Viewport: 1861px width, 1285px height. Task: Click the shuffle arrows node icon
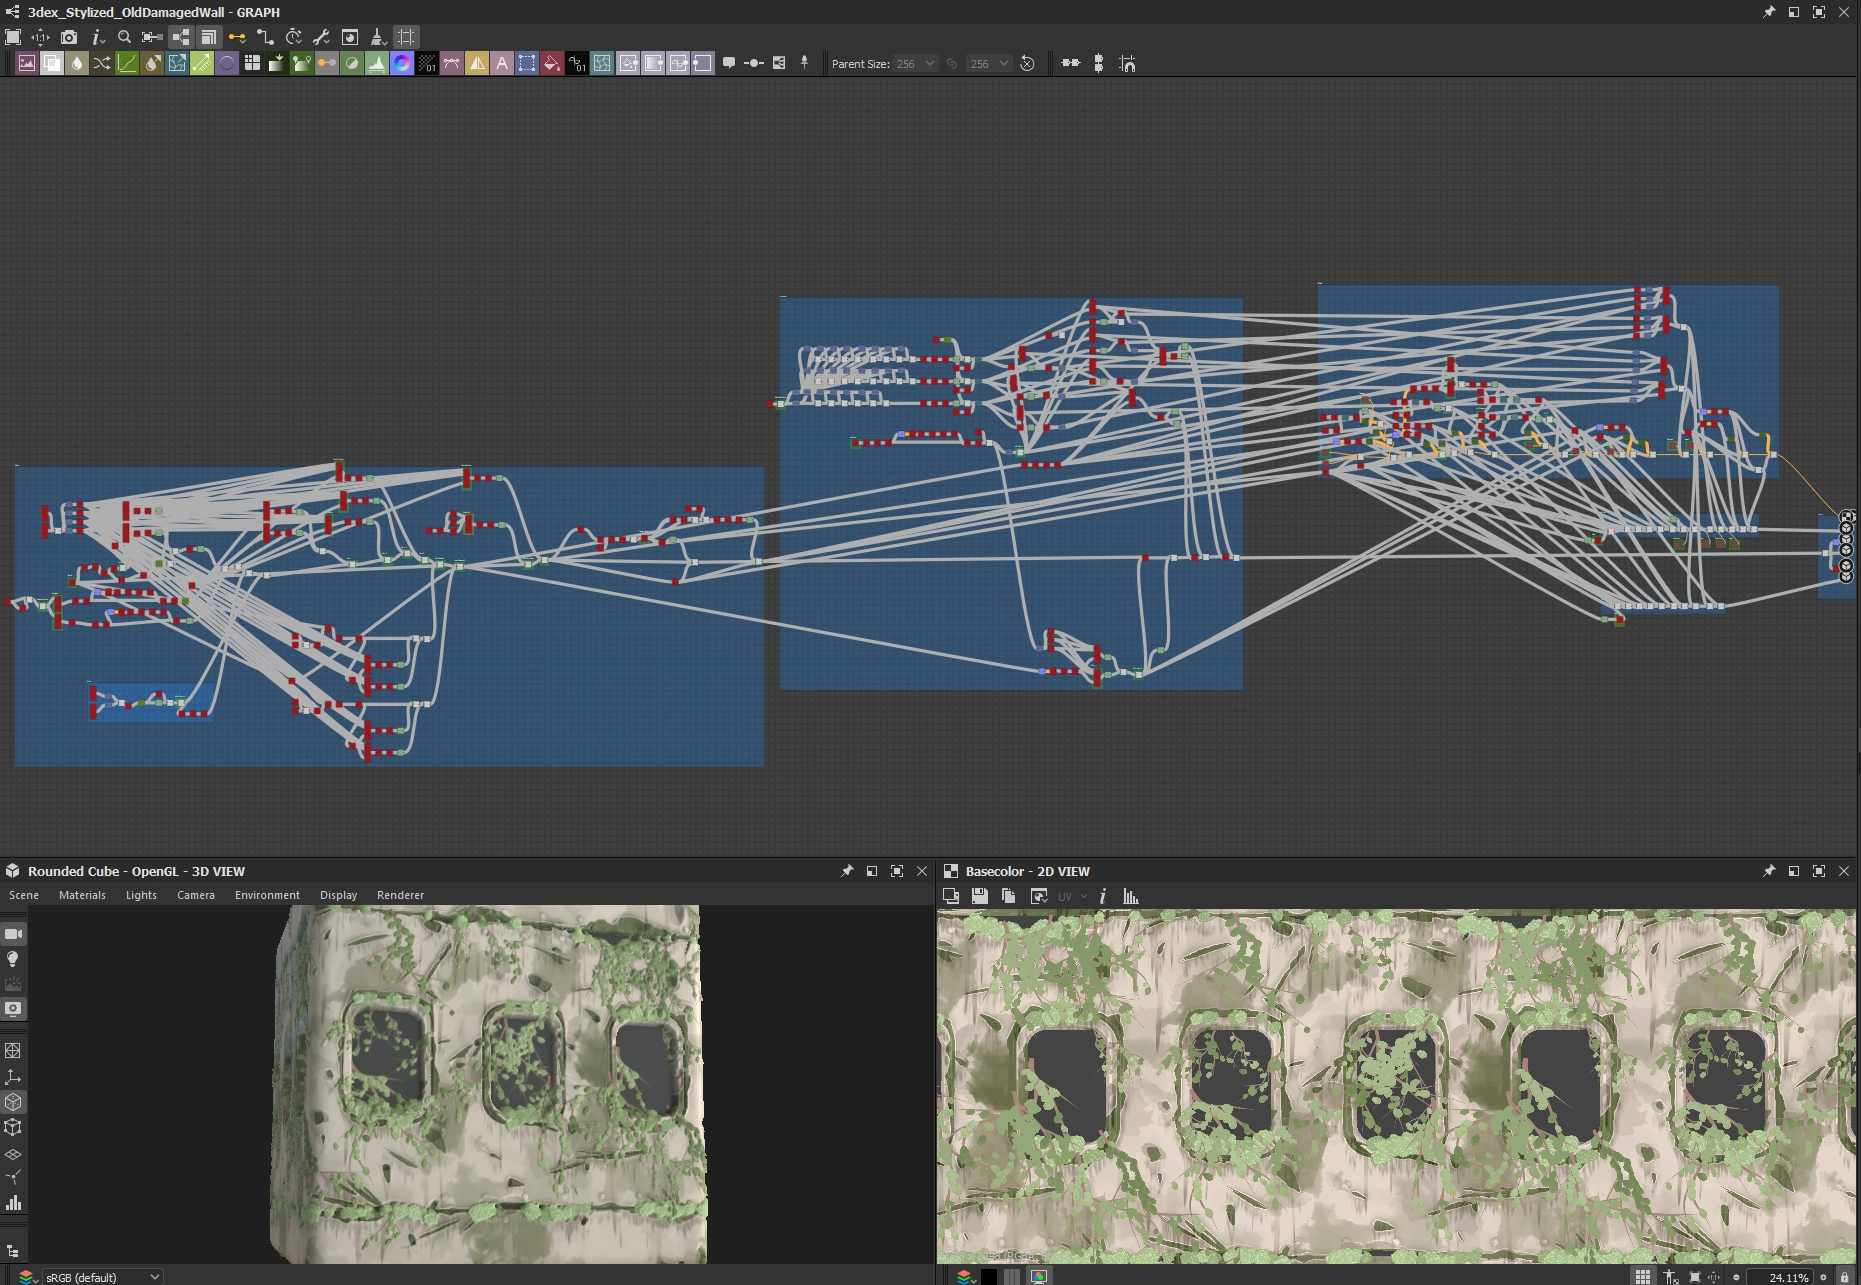click(x=102, y=63)
